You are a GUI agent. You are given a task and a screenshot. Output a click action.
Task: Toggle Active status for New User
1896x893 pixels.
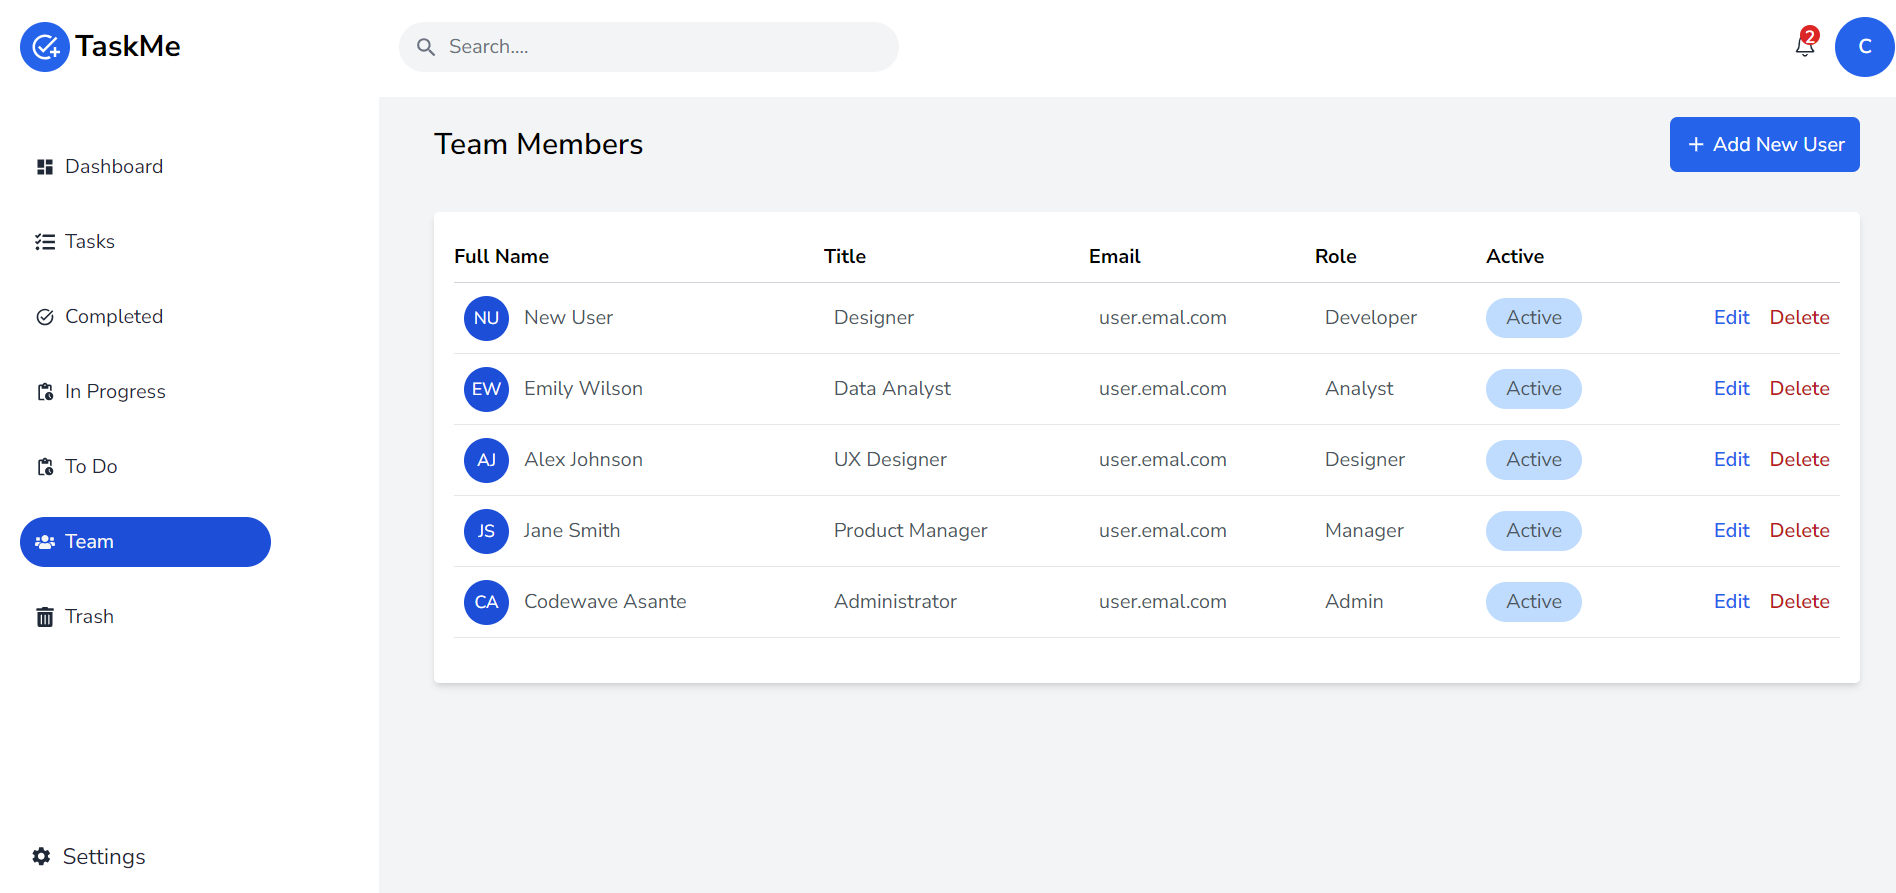tap(1534, 318)
